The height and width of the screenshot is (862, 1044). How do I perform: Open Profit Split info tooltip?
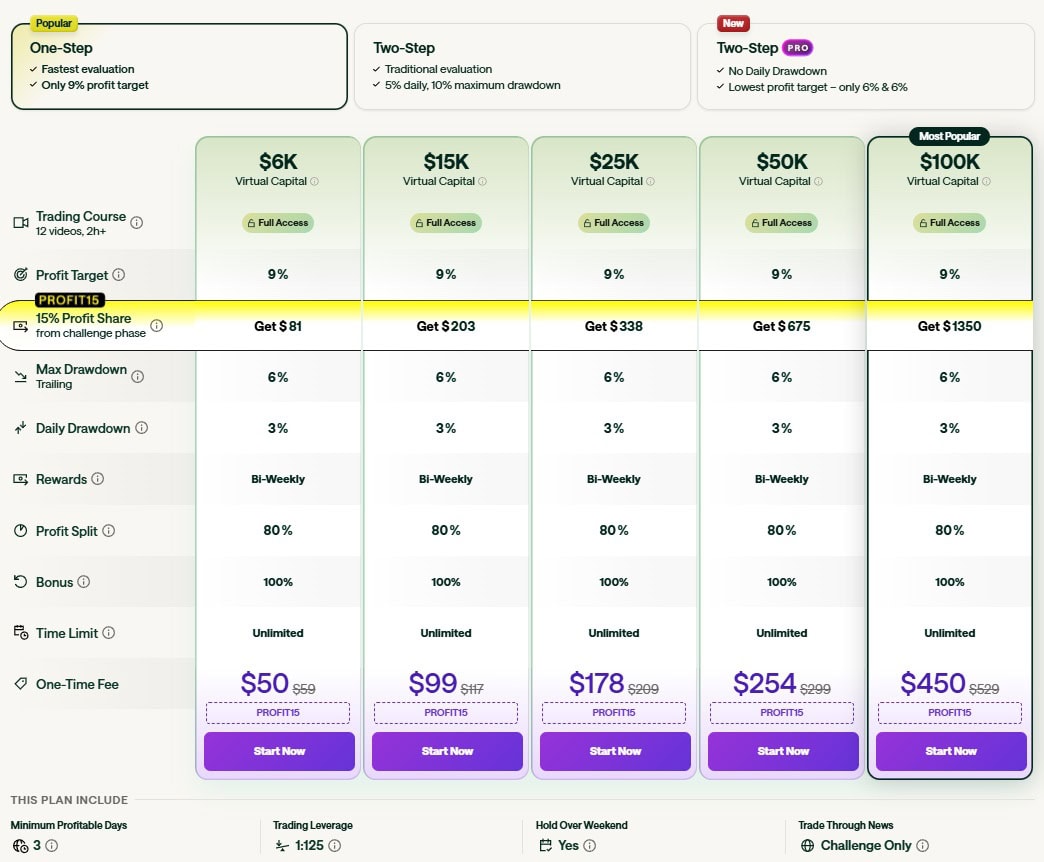click(109, 531)
